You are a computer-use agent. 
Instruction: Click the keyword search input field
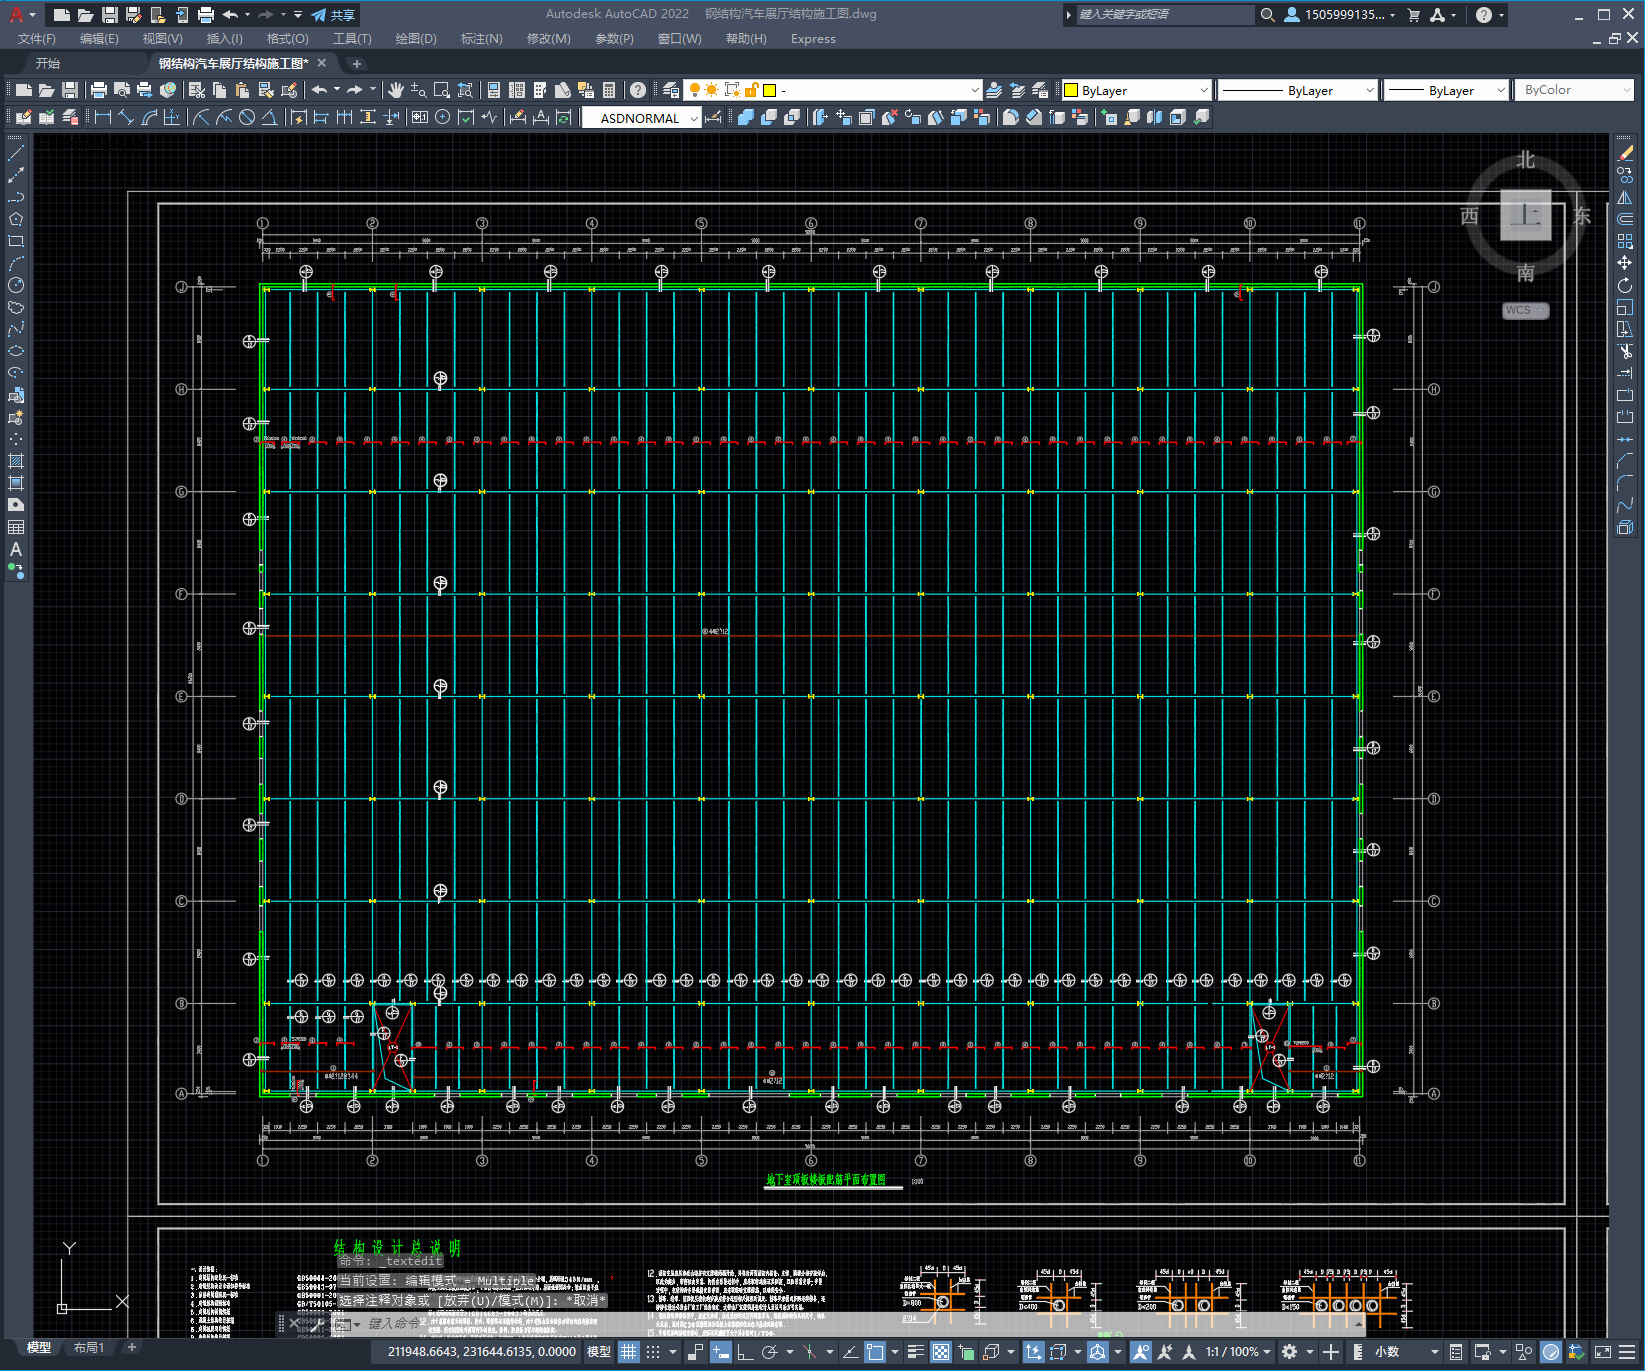coord(1164,15)
